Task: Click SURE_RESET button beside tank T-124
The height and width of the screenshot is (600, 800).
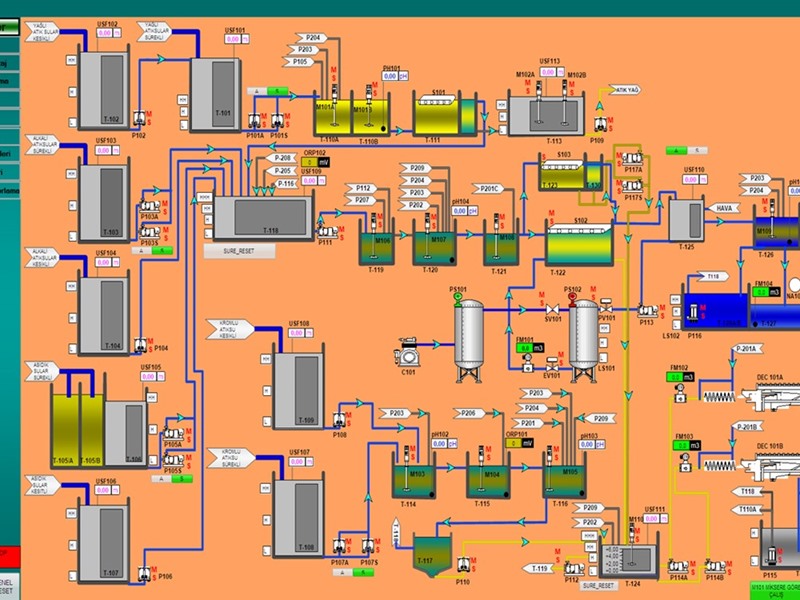Action: tap(599, 586)
